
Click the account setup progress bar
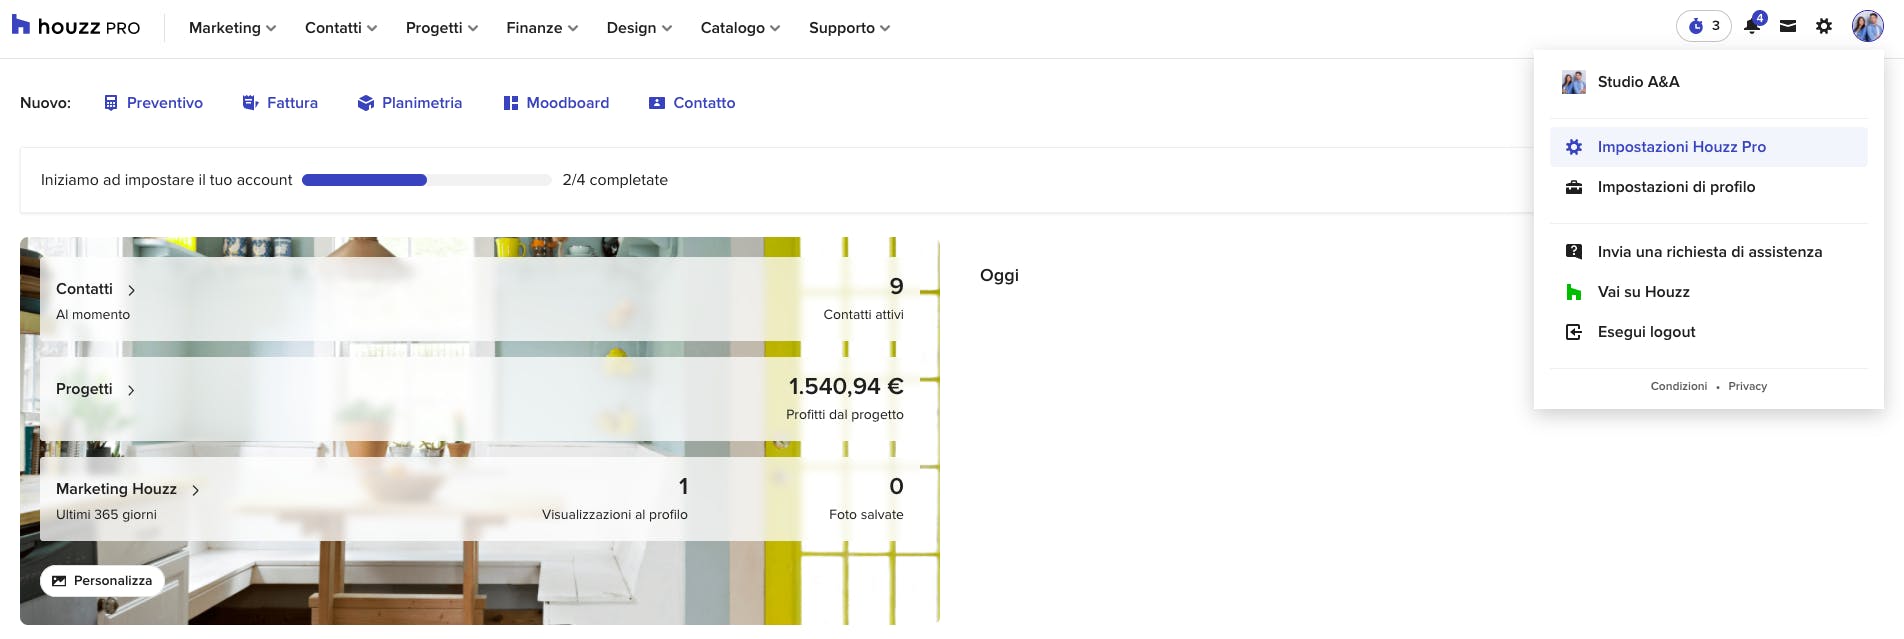point(426,180)
